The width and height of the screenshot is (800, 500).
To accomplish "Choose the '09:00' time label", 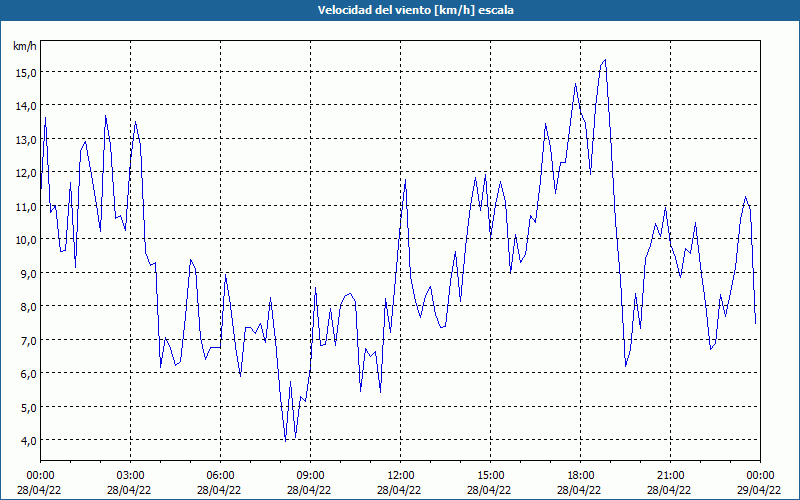I will point(311,476).
